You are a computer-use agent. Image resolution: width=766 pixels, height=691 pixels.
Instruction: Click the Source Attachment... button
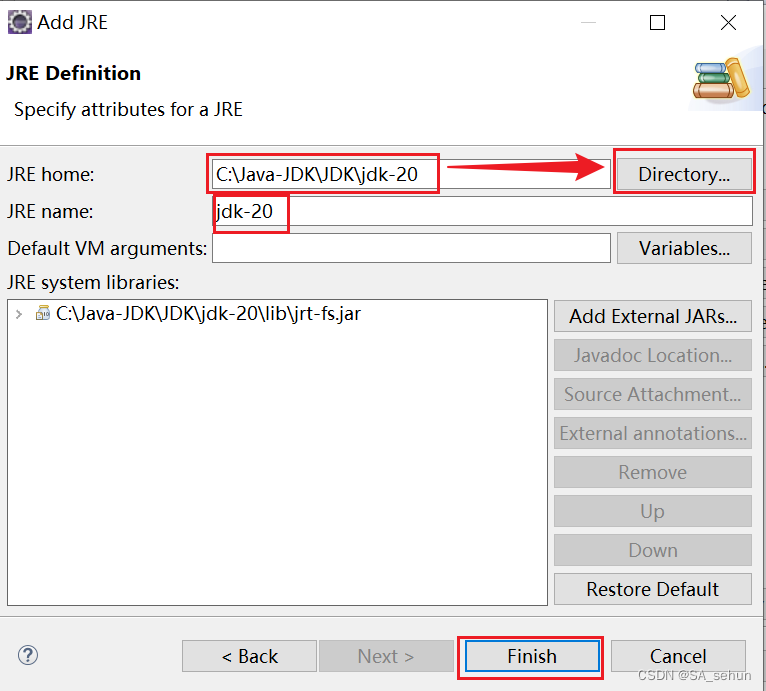(x=653, y=394)
